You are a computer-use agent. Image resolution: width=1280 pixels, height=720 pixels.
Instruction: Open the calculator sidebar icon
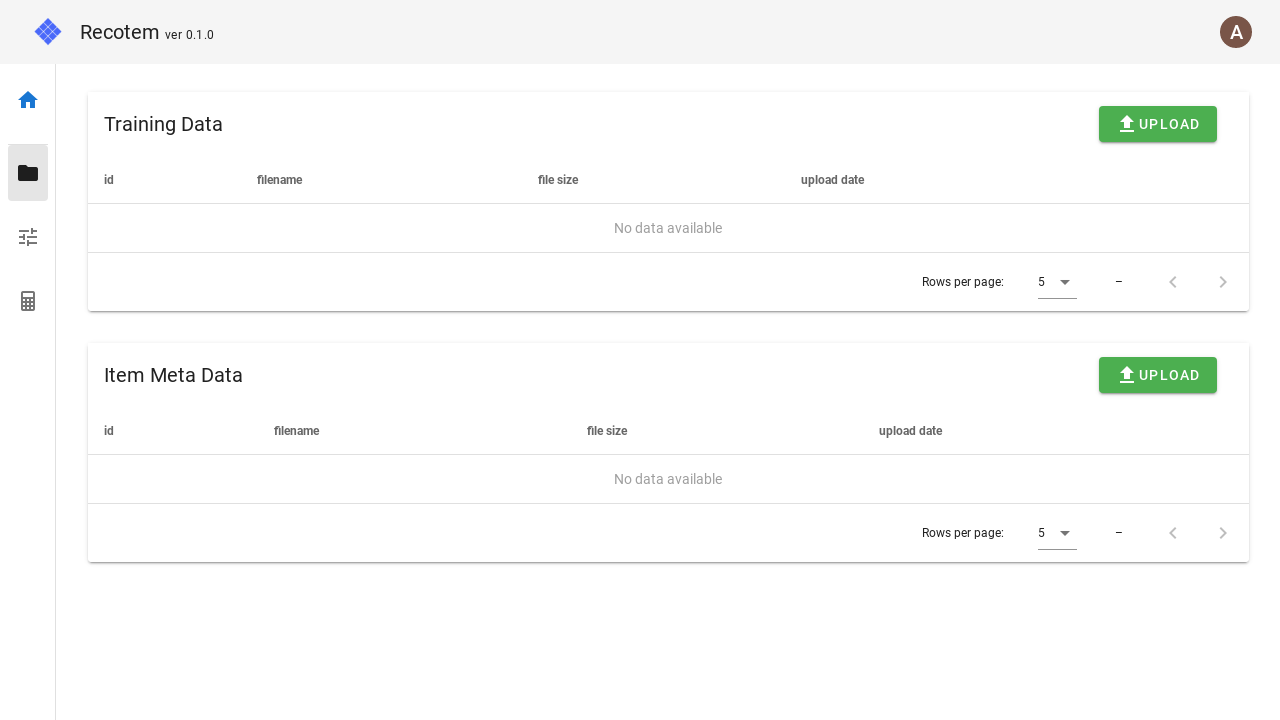28,301
